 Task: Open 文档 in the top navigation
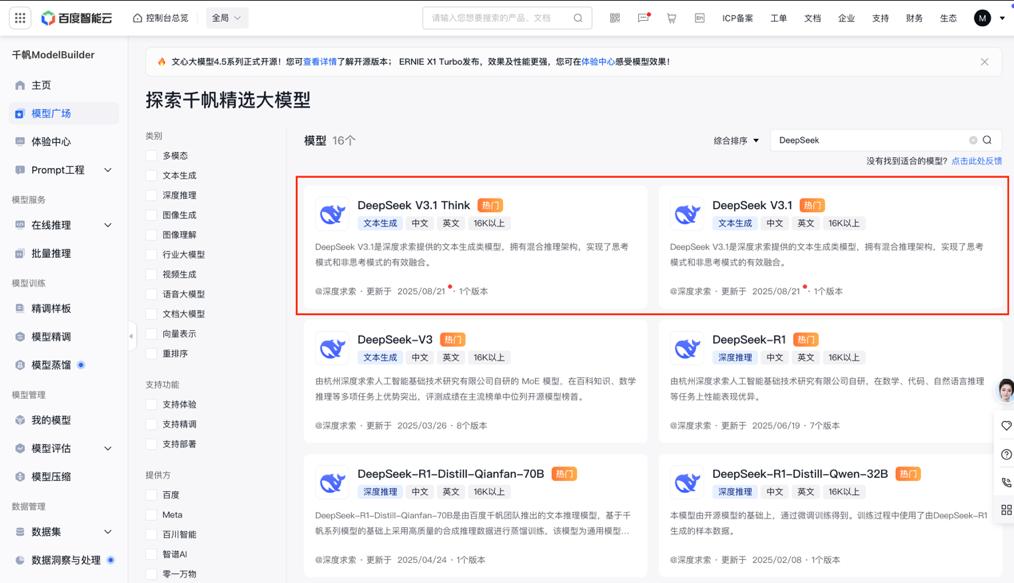click(812, 17)
